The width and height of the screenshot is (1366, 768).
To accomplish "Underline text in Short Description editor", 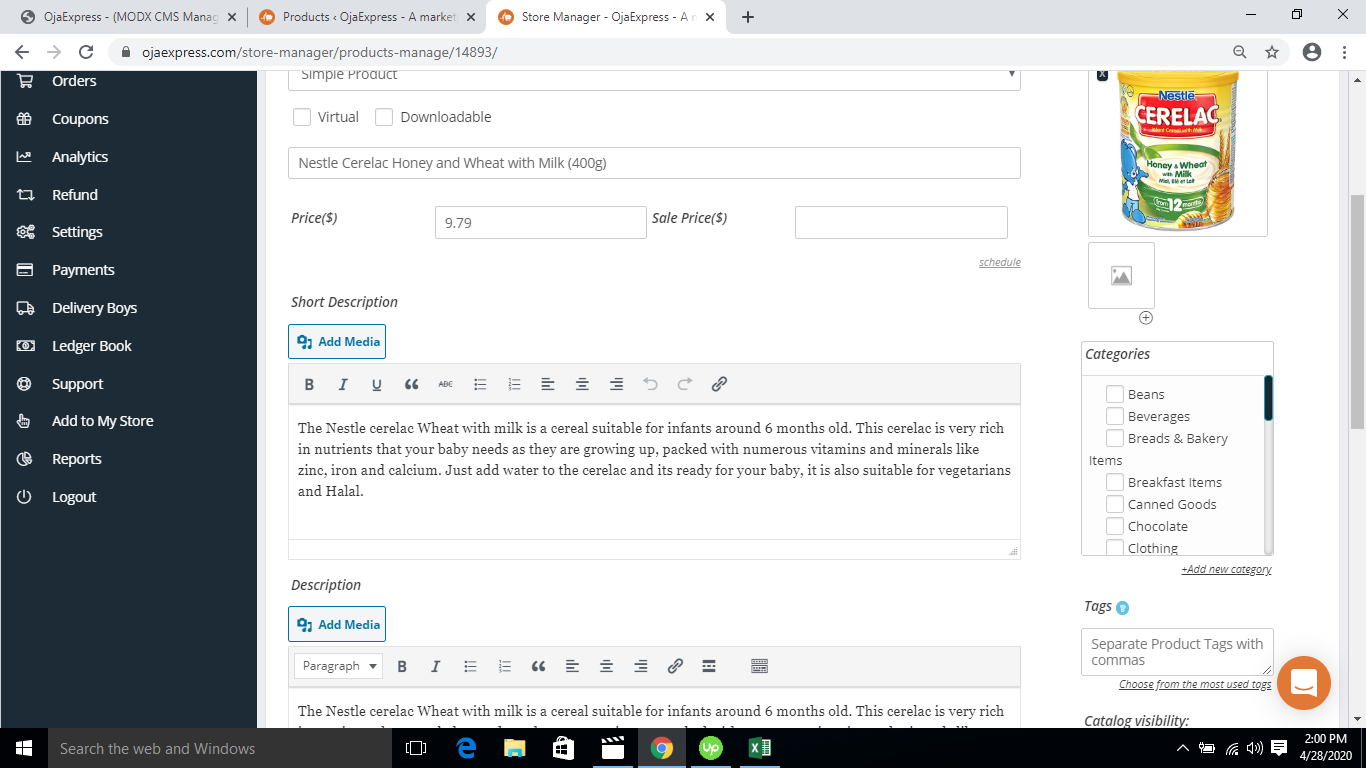I will click(x=377, y=384).
